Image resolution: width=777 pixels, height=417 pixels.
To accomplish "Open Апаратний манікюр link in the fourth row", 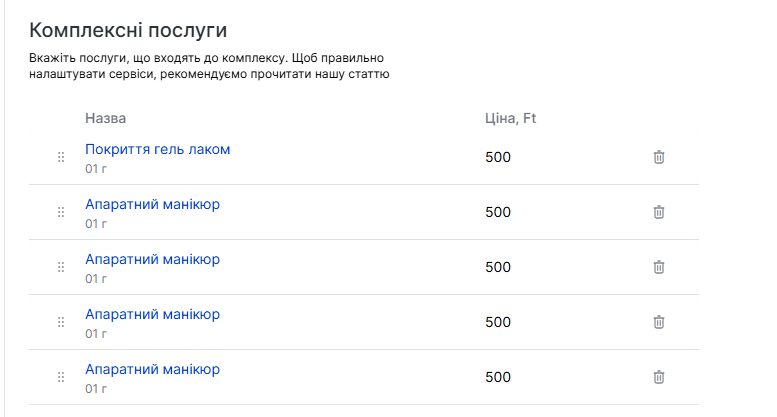I will [x=152, y=314].
